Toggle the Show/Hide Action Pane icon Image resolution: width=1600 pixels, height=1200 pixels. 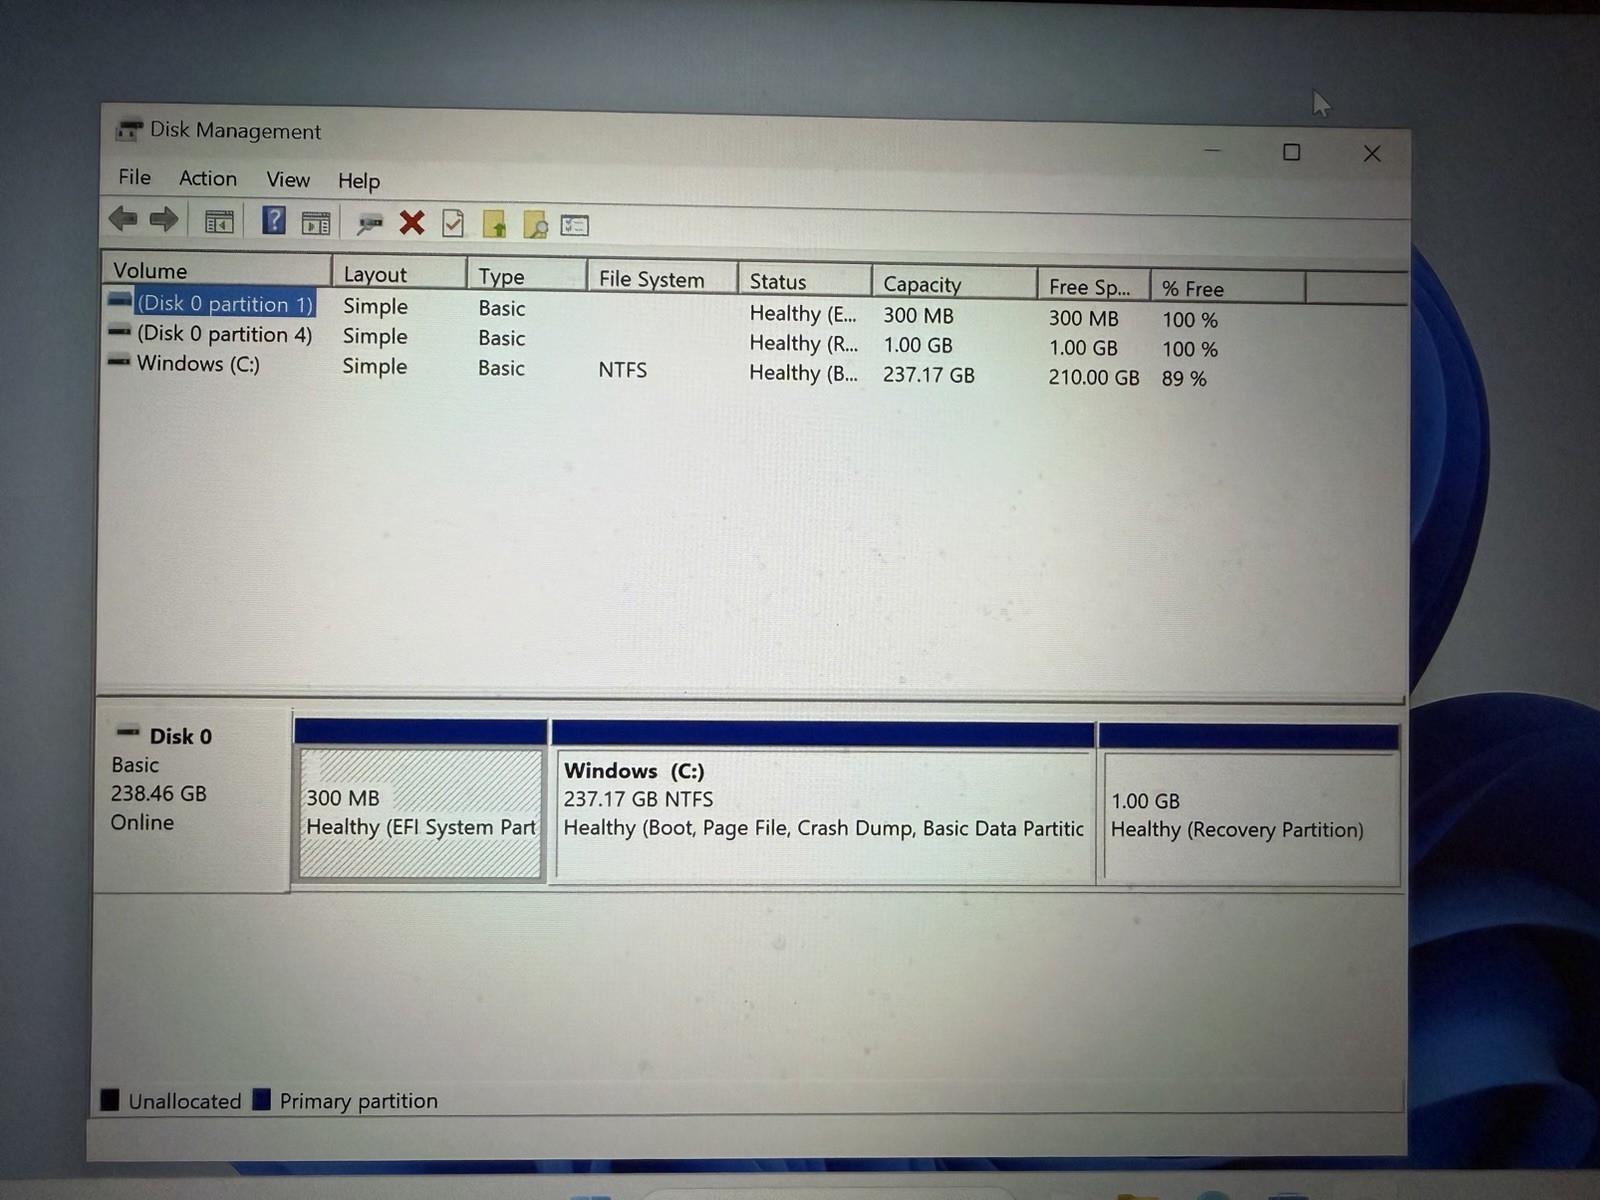[x=315, y=223]
